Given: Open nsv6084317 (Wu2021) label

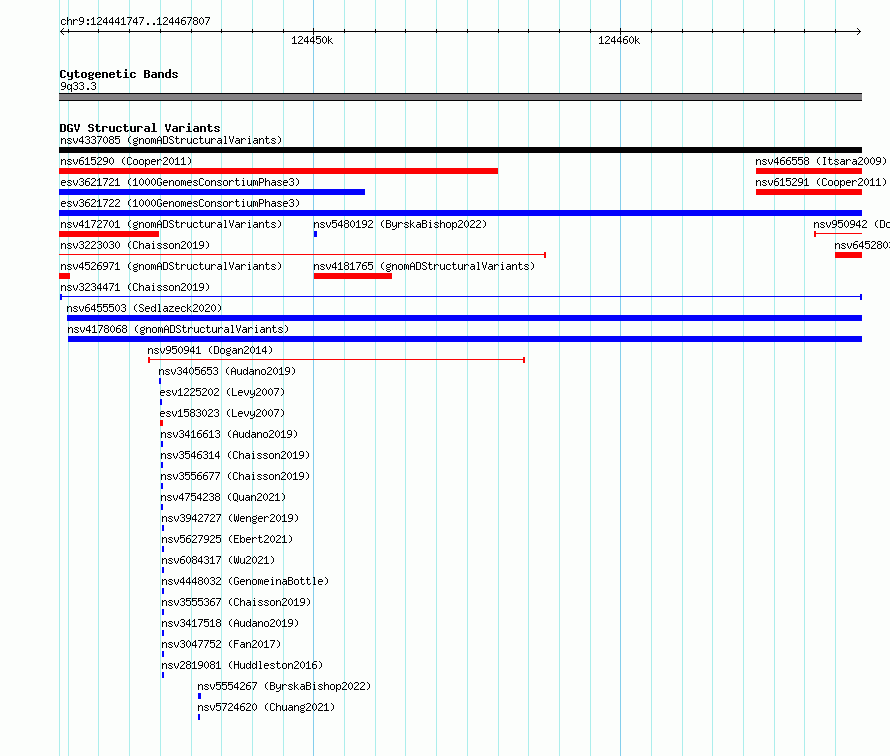Looking at the screenshot, I should coord(218,560).
